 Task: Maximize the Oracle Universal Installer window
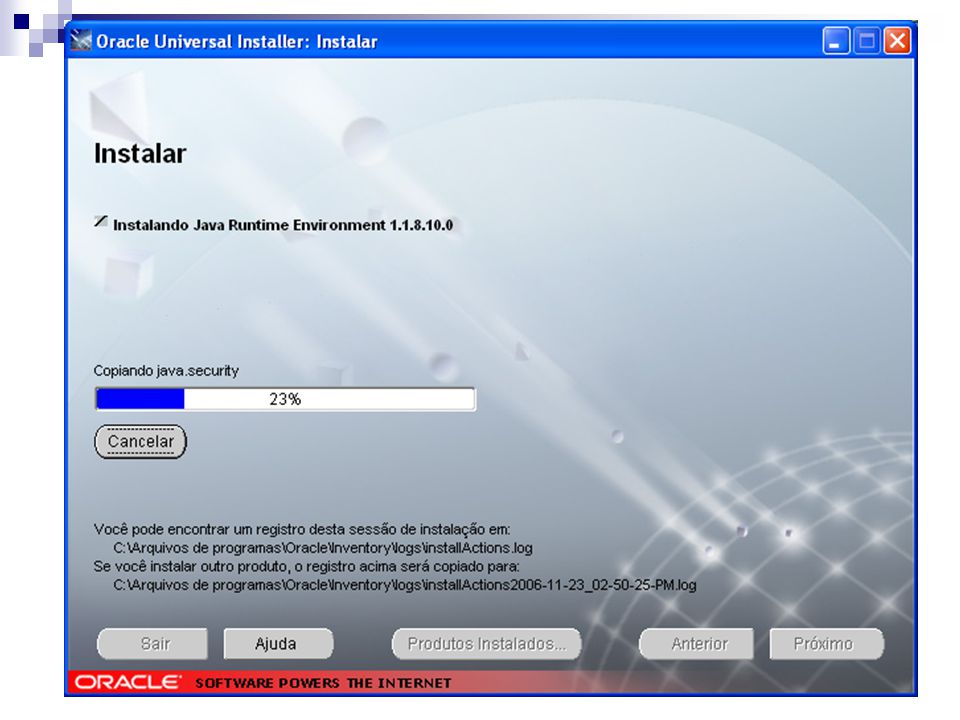(x=866, y=41)
